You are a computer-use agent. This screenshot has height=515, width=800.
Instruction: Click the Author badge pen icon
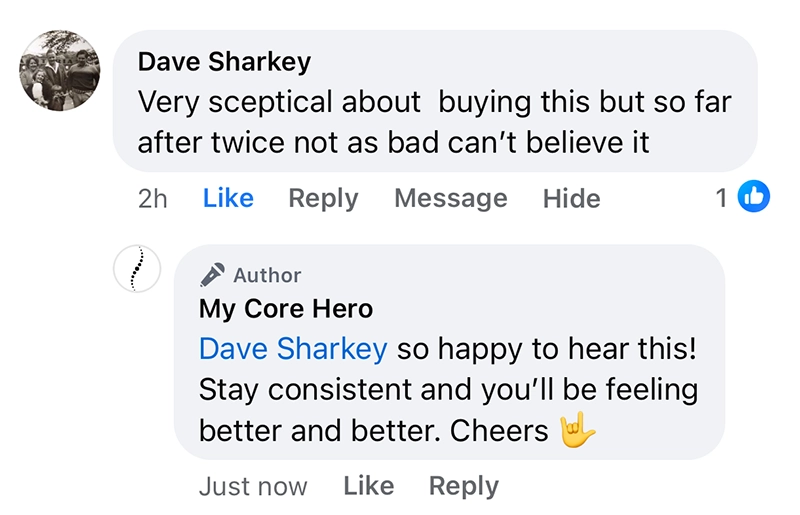coord(212,275)
